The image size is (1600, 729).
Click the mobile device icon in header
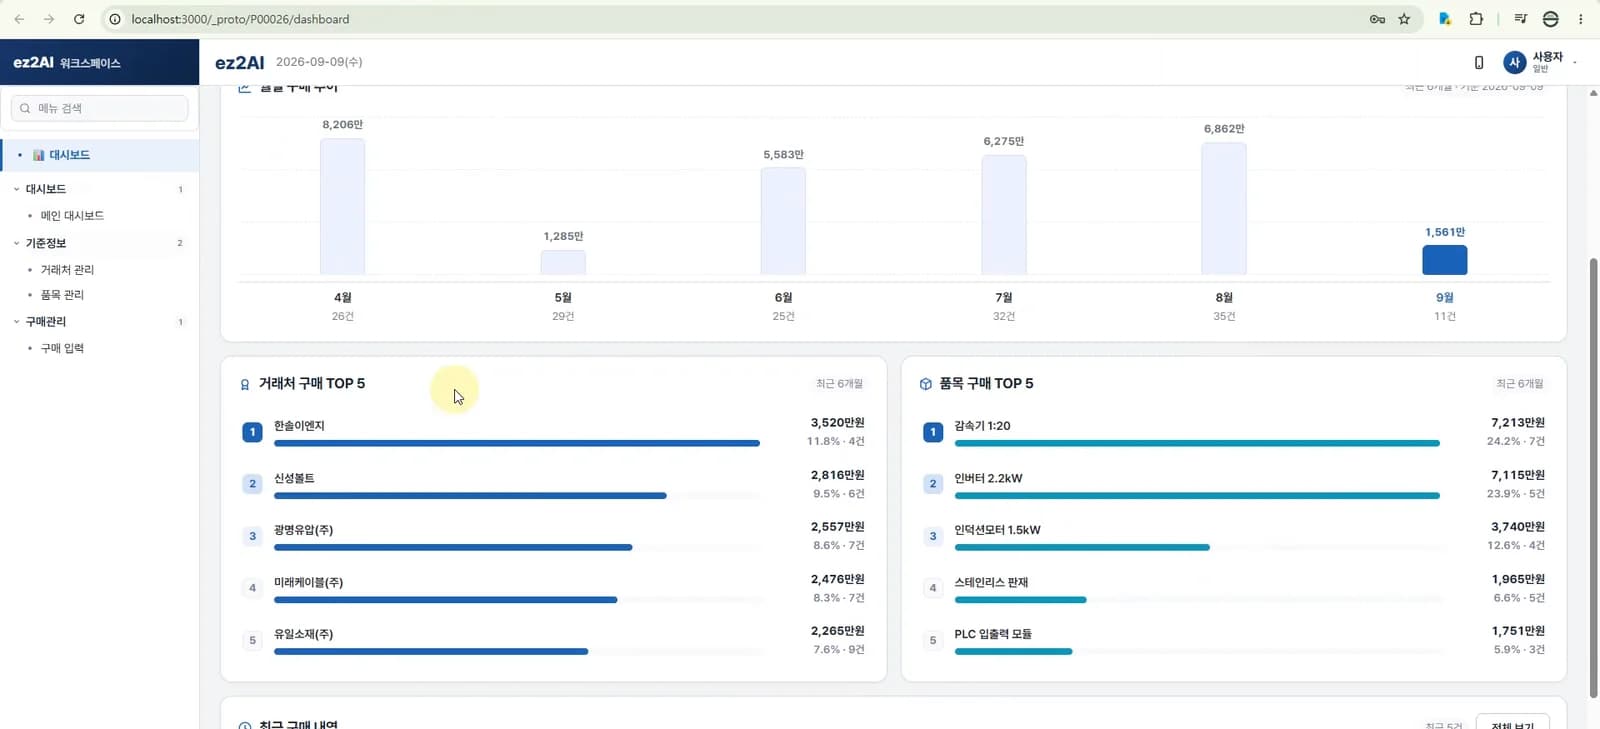tap(1479, 62)
